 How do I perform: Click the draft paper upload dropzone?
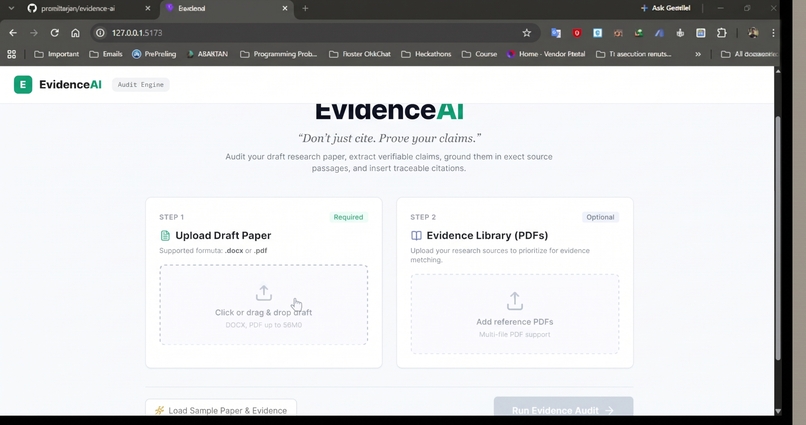tap(264, 305)
